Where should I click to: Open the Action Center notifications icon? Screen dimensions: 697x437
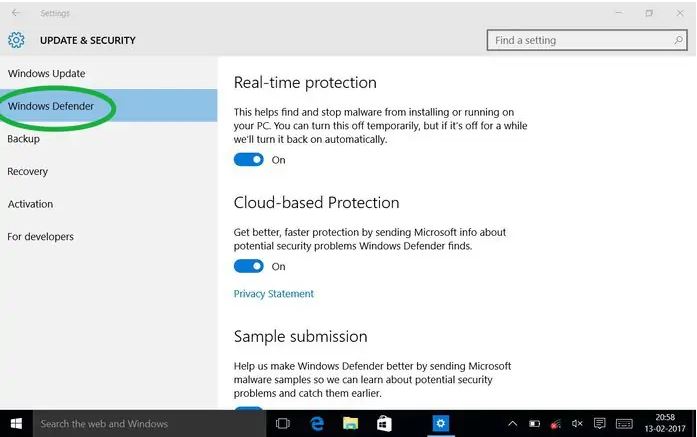(x=600, y=424)
